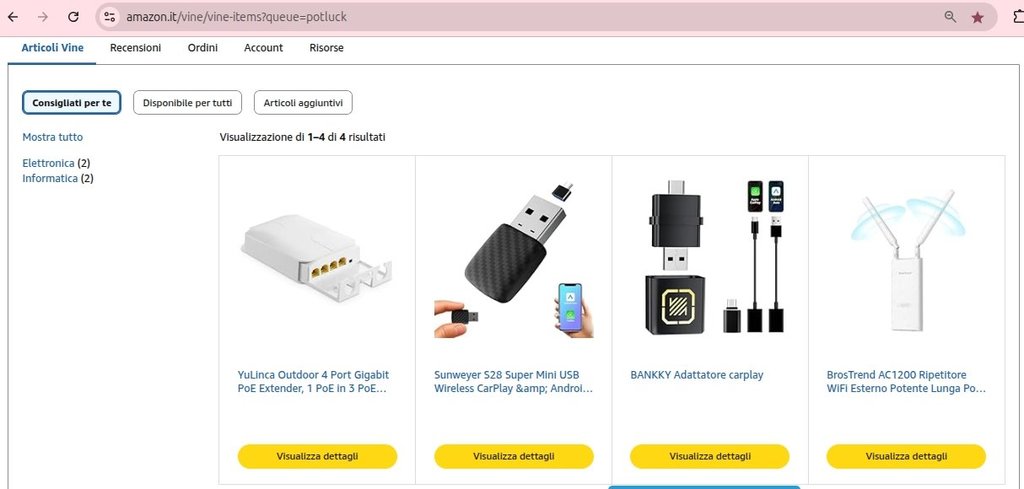Switch to the Ordini tab
The height and width of the screenshot is (489, 1024).
click(203, 48)
